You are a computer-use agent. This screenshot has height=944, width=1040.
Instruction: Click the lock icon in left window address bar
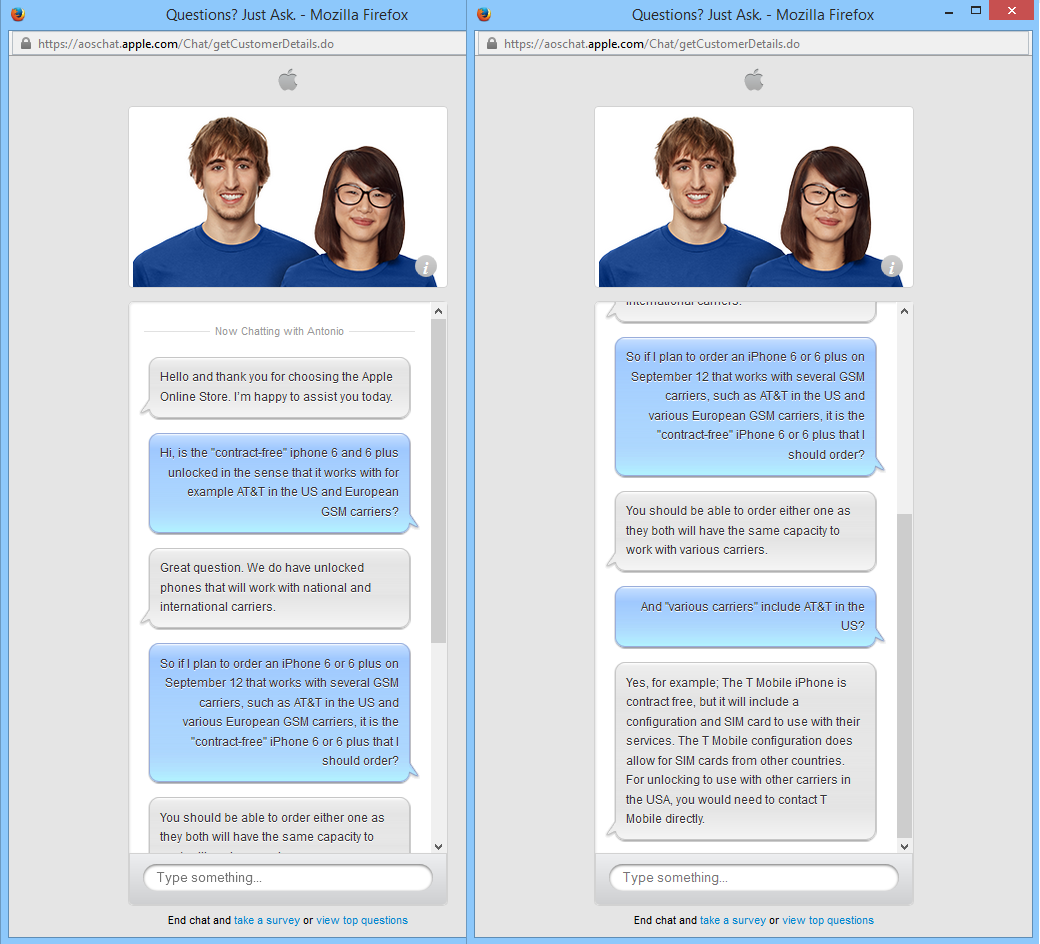26,44
